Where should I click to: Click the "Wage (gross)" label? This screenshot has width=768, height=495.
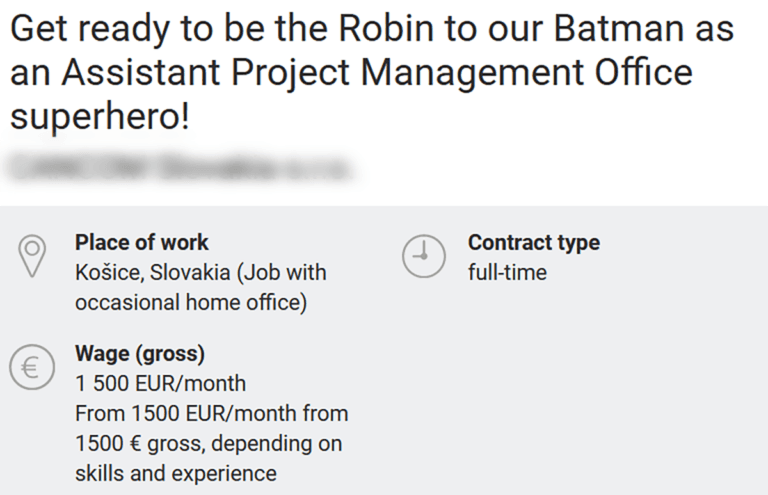pos(139,353)
